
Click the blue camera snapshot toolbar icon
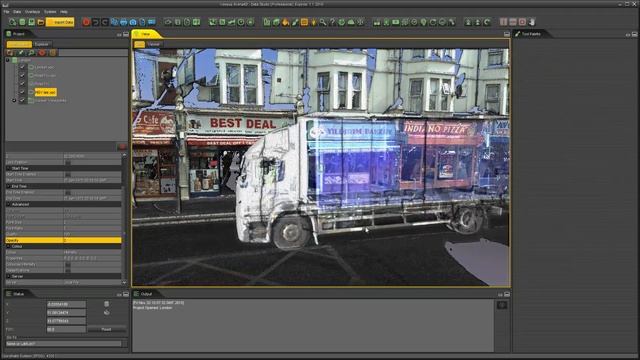pyautogui.click(x=133, y=22)
